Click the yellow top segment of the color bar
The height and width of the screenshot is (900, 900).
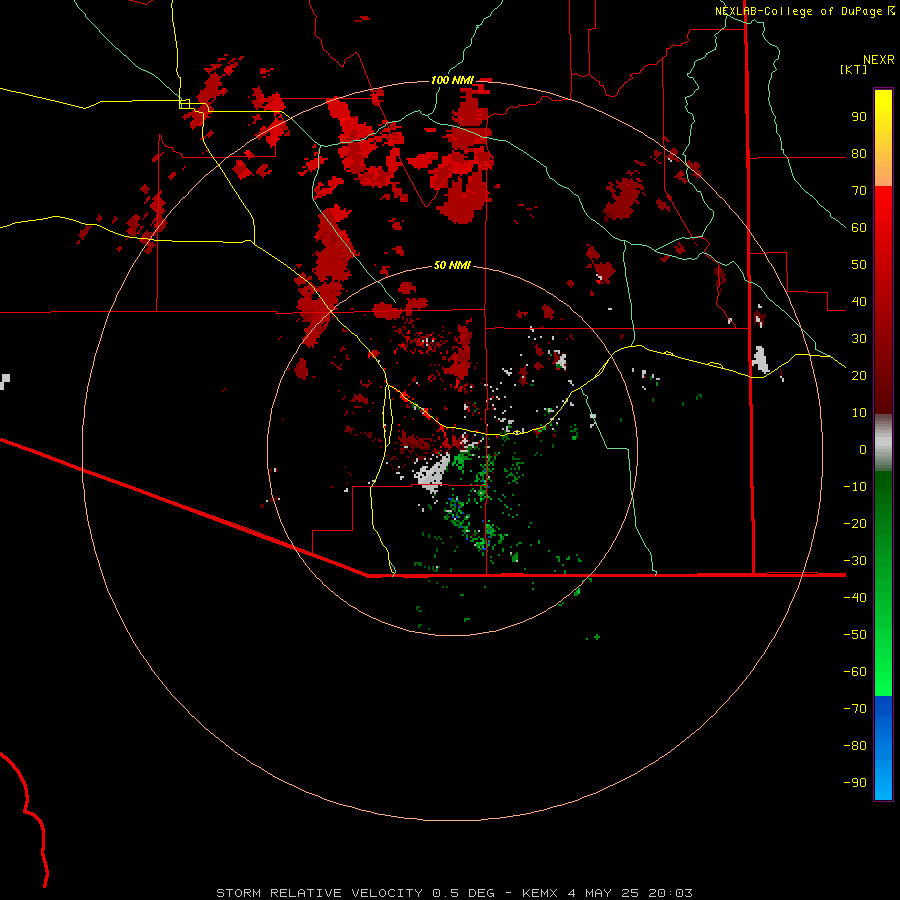(x=883, y=137)
